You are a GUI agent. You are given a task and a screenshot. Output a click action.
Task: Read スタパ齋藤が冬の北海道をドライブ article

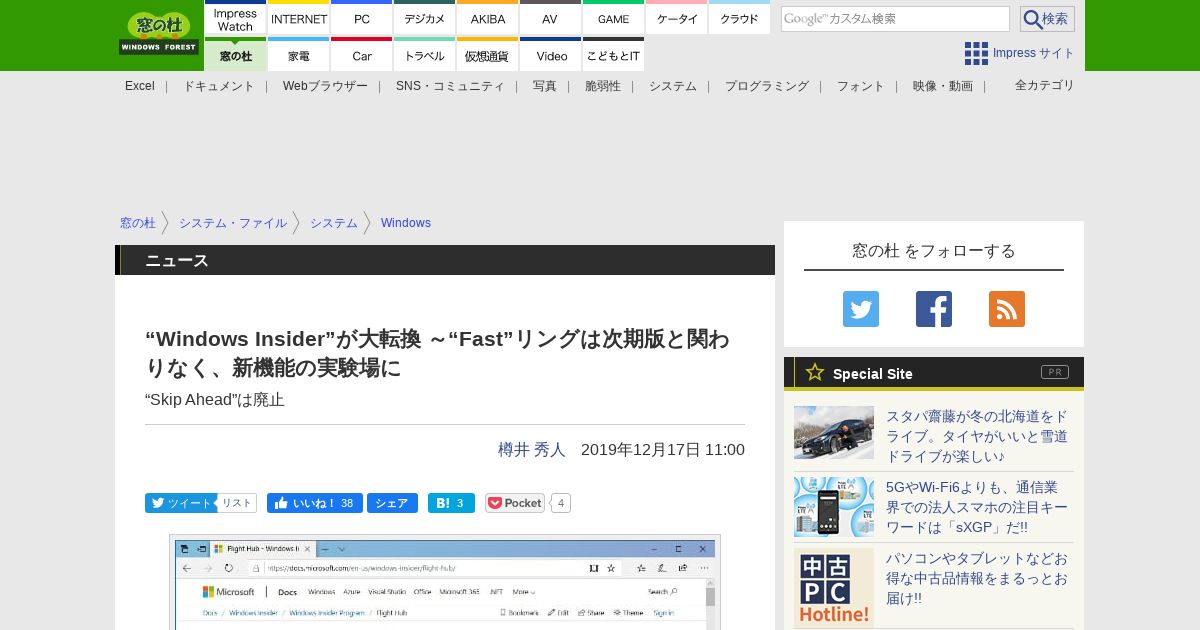coord(977,436)
